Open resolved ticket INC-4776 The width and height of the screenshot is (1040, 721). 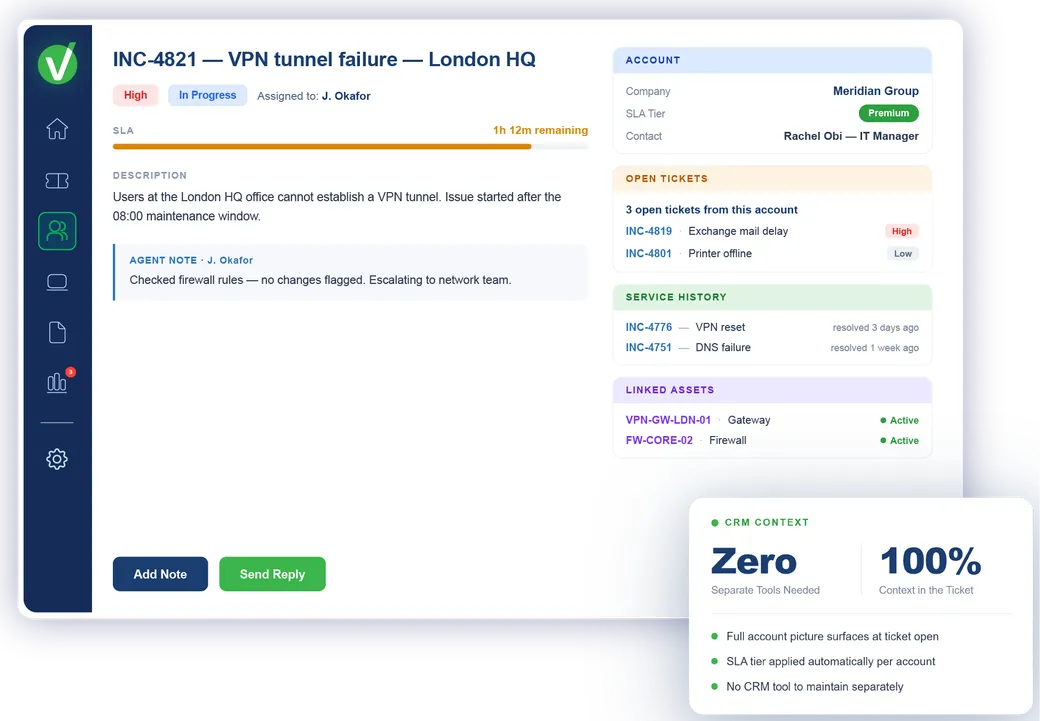coord(648,327)
